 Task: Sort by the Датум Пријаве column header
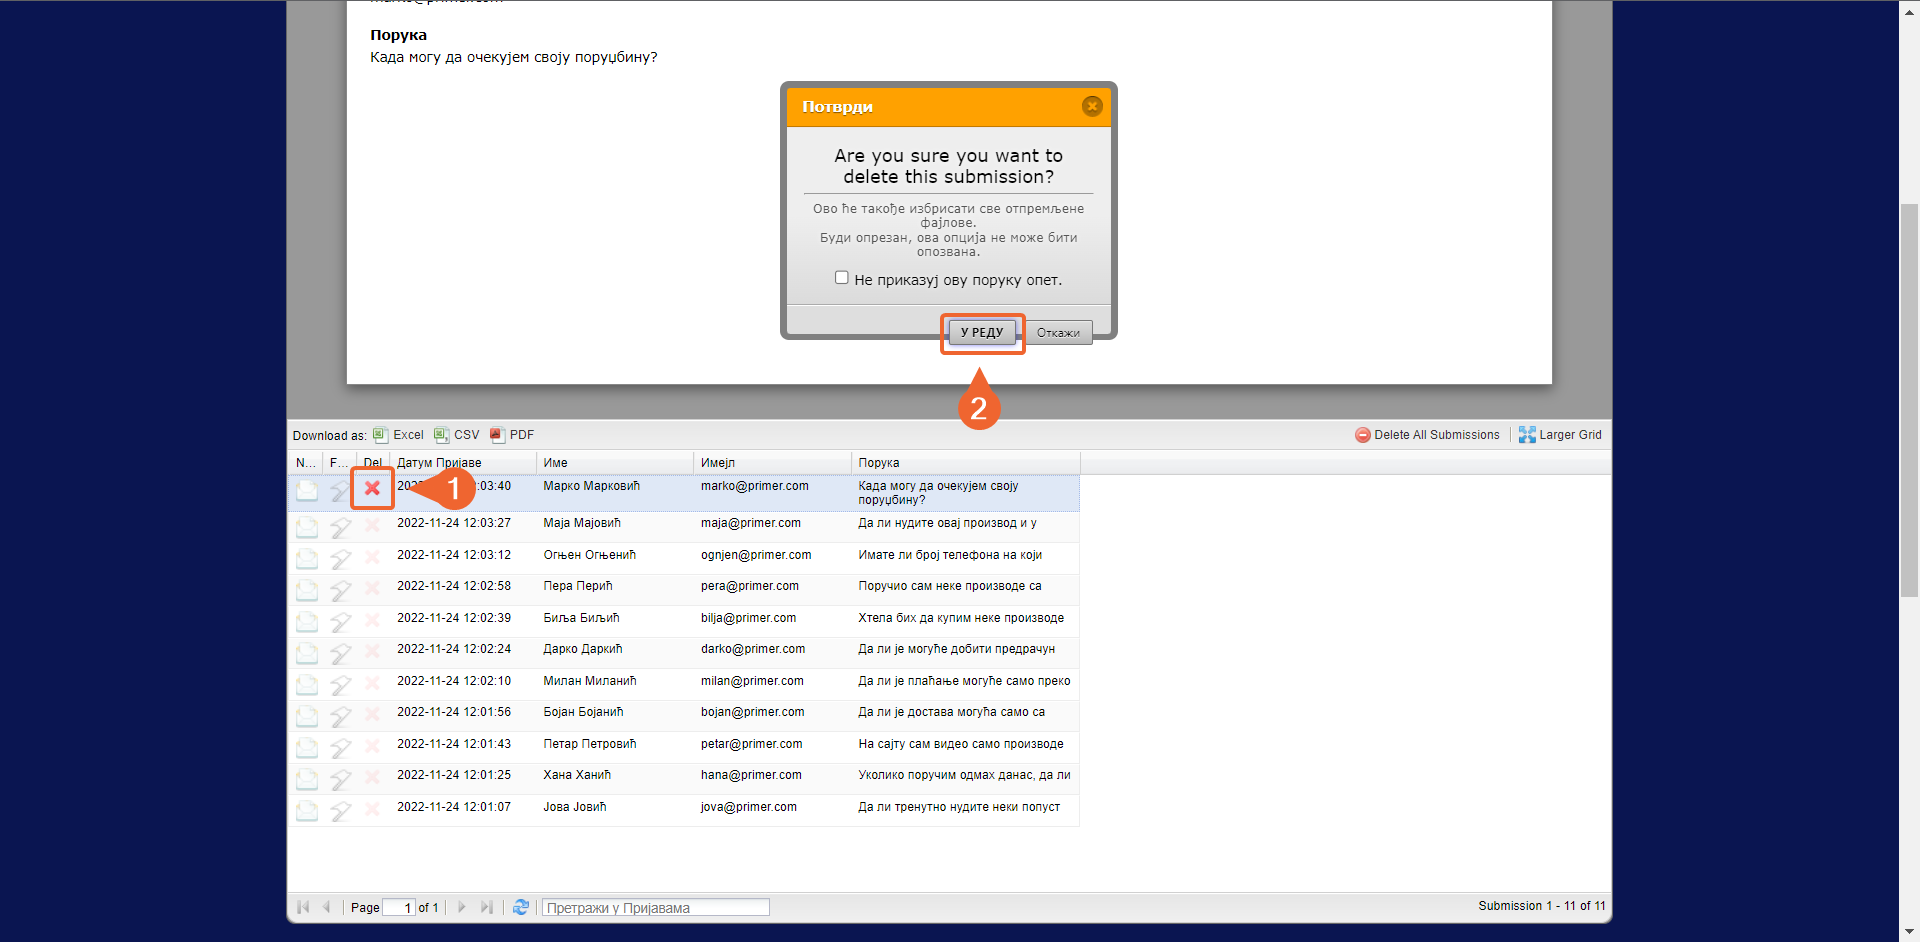click(x=463, y=463)
